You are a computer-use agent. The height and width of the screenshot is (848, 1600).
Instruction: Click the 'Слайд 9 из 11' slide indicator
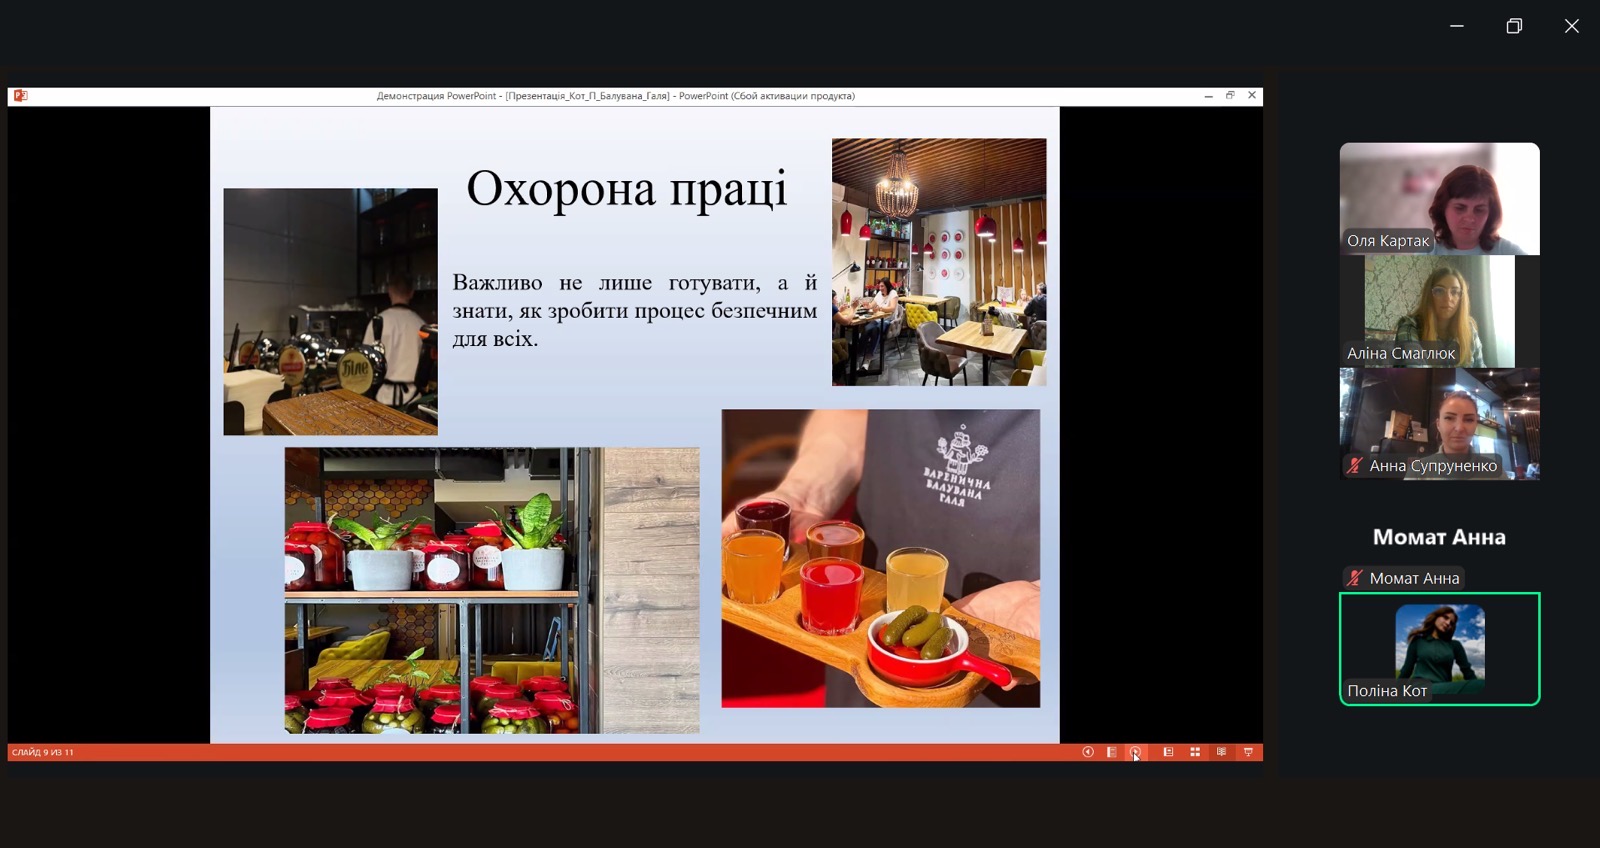click(43, 752)
